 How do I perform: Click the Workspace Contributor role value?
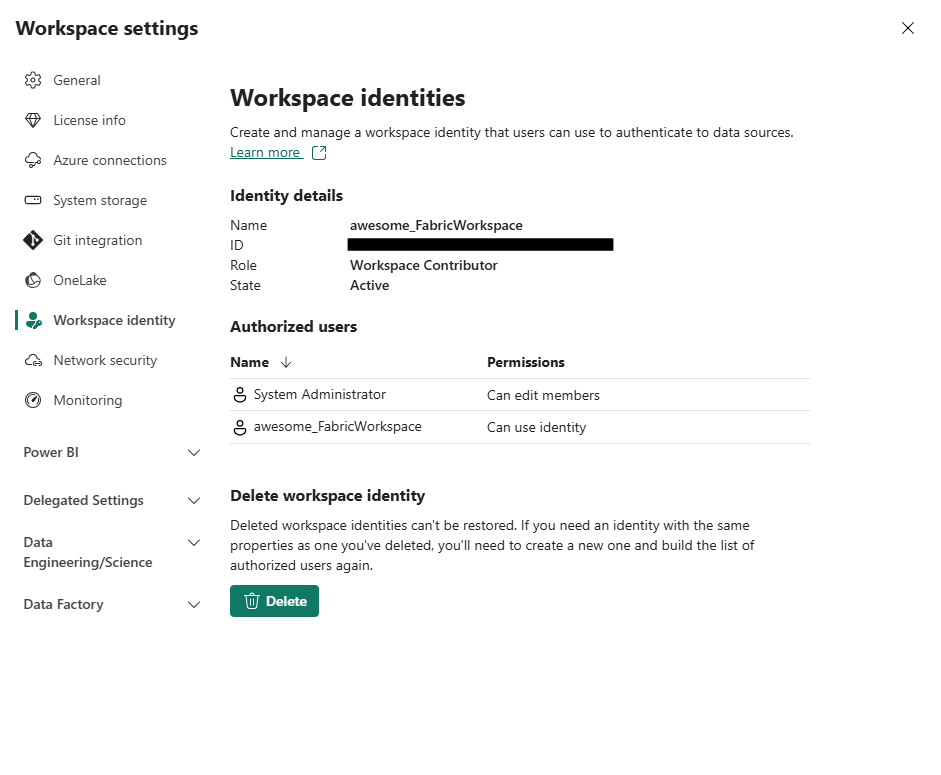click(424, 265)
